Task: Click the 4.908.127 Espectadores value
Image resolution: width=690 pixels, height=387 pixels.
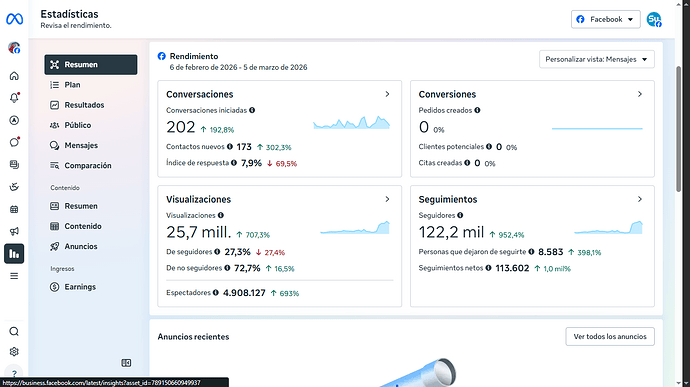Action: pyautogui.click(x=244, y=293)
